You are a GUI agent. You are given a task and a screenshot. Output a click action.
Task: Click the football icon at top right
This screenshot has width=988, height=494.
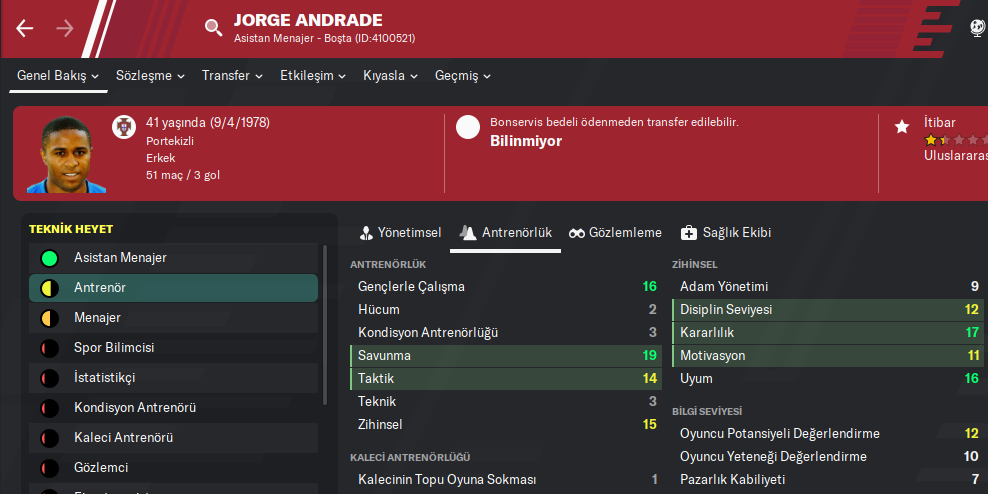pyautogui.click(x=977, y=28)
